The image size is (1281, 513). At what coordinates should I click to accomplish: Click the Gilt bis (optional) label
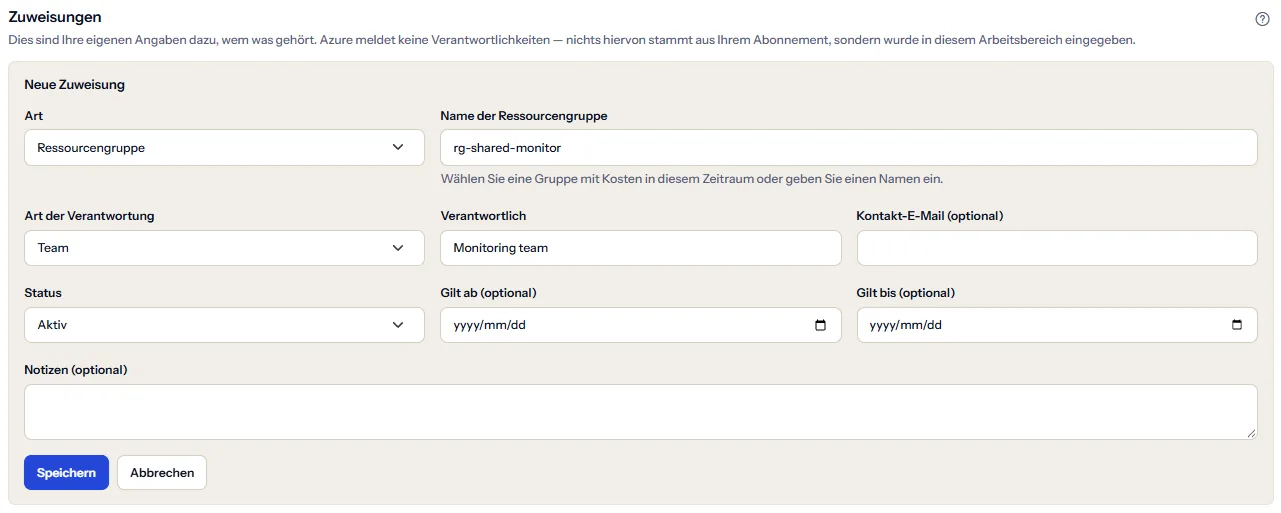[x=906, y=293]
